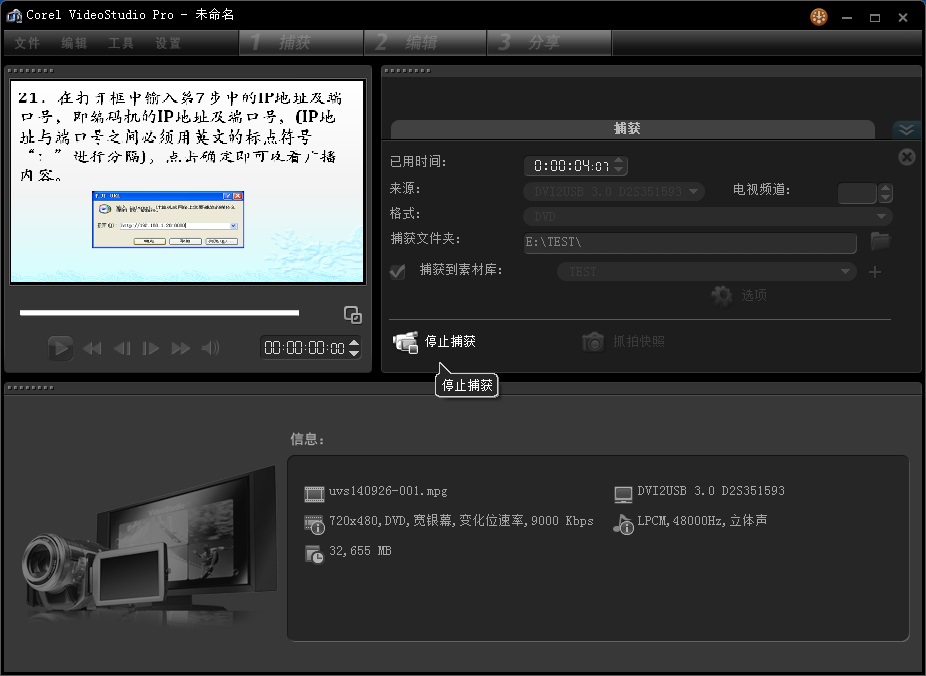Open the 文件 (File) menu
This screenshot has height=676, width=926.
pyautogui.click(x=27, y=43)
